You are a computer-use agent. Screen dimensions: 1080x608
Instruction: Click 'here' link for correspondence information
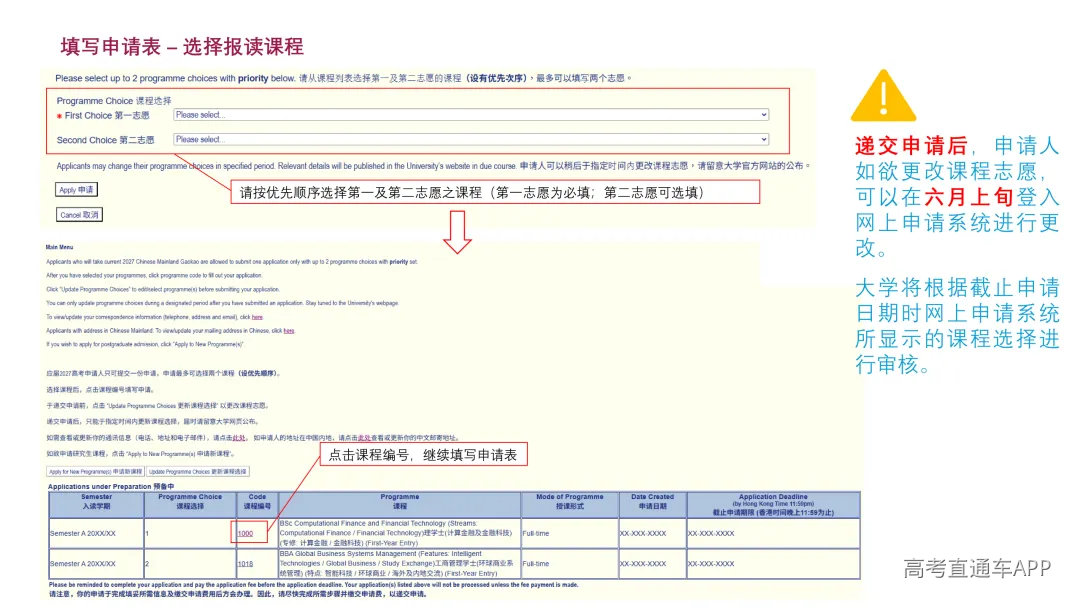point(257,317)
